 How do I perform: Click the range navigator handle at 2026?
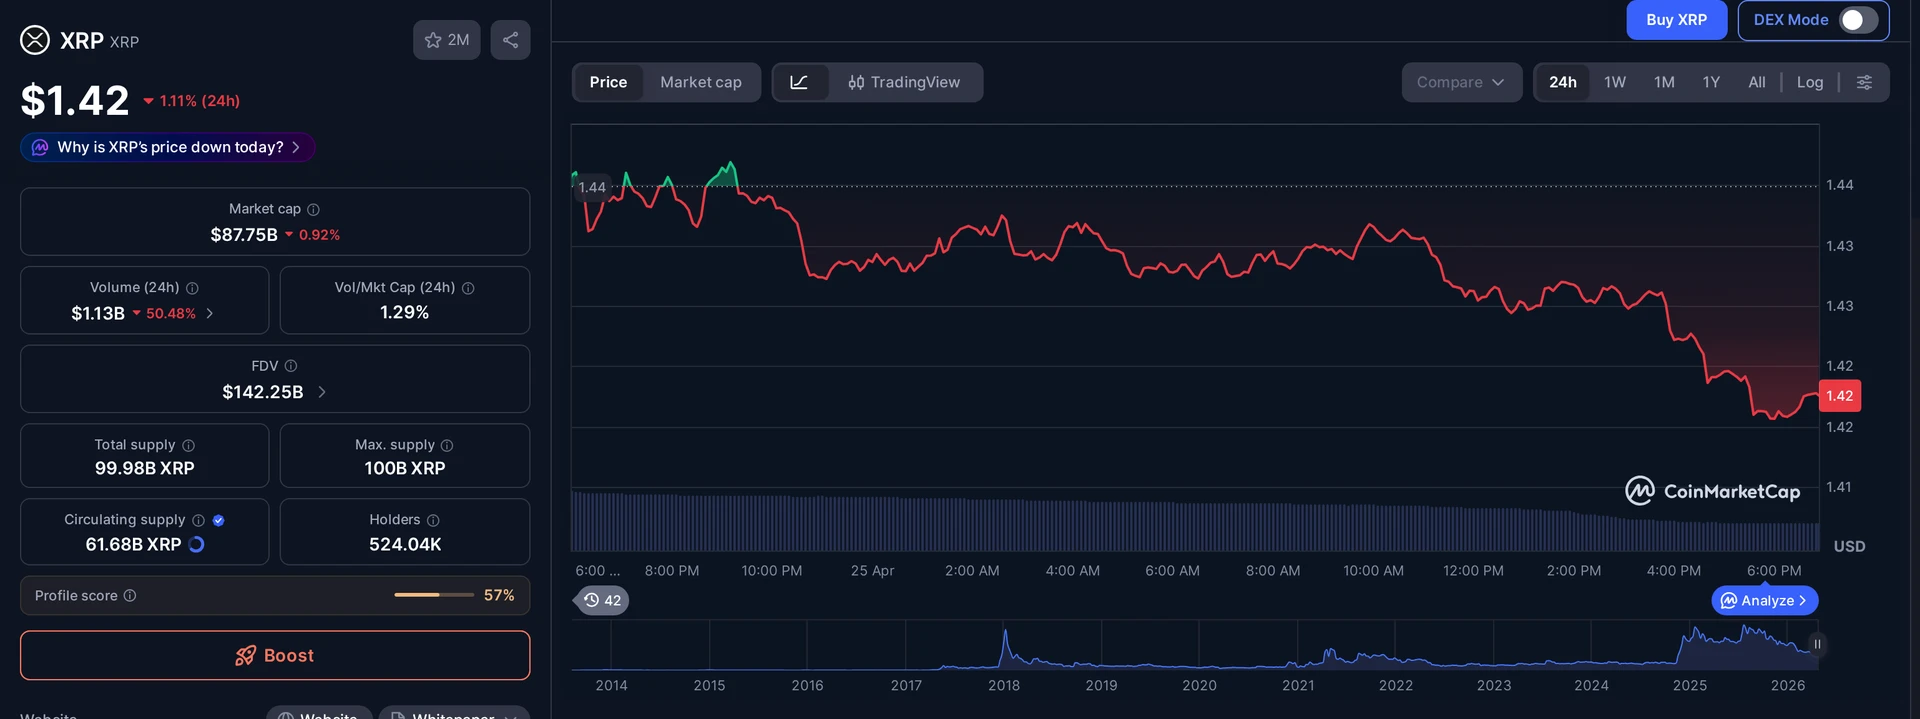click(x=1817, y=644)
